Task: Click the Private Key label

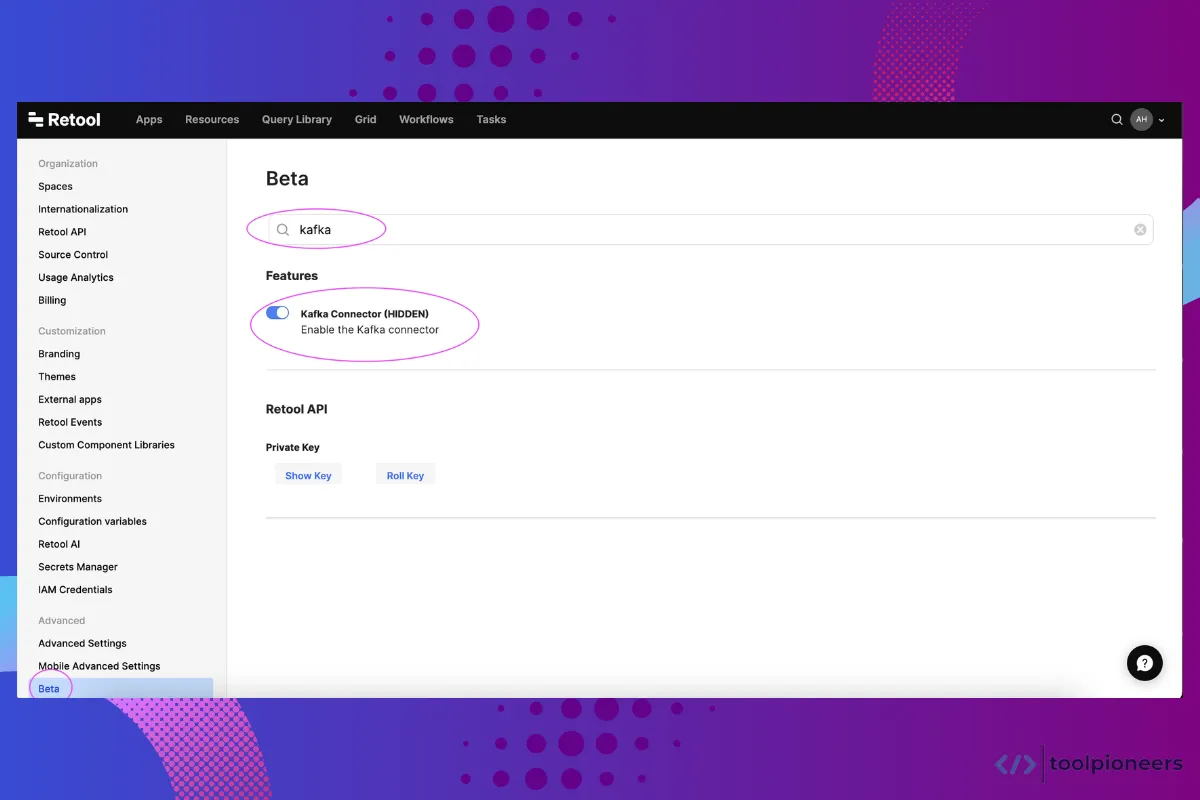Action: (x=293, y=447)
